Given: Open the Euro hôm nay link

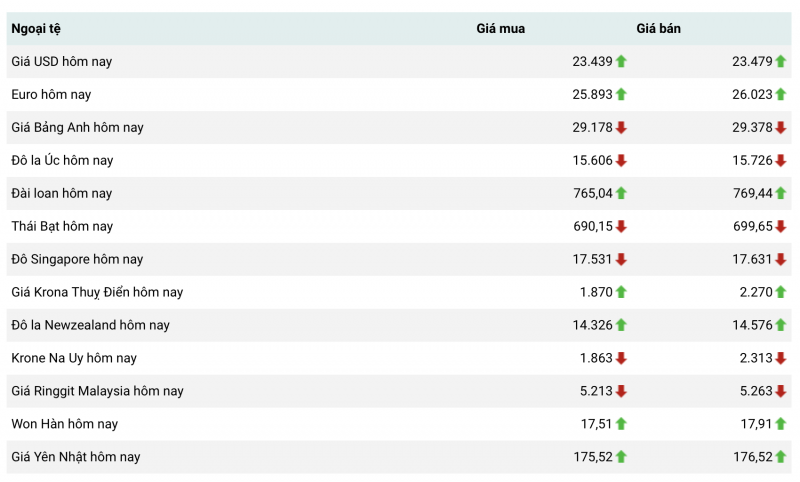Looking at the screenshot, I should [x=51, y=94].
